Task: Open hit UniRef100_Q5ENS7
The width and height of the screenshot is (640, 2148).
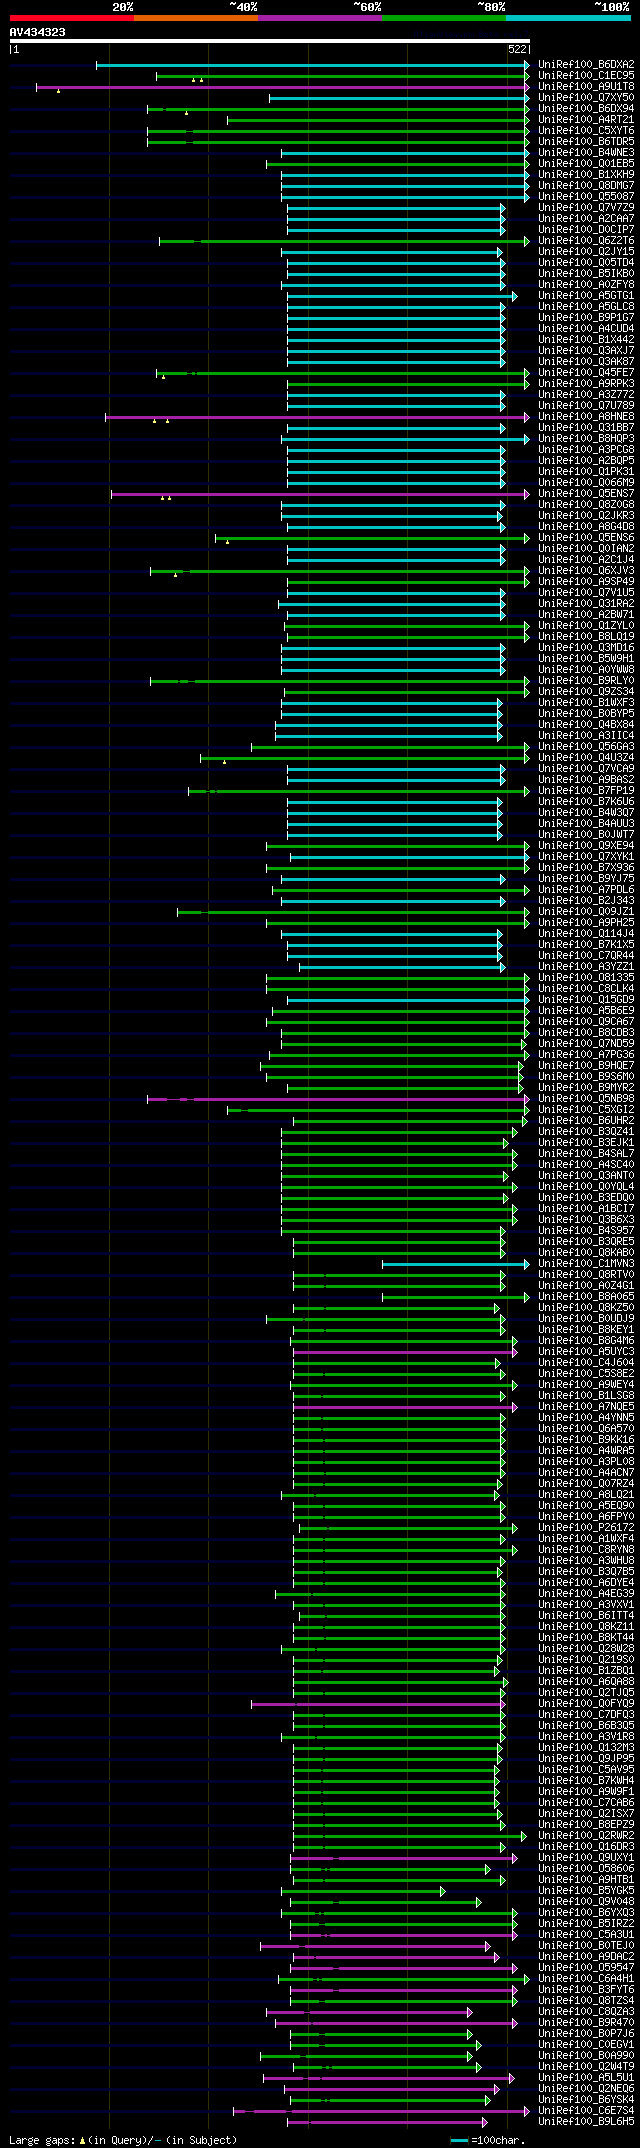Action: click(586, 494)
